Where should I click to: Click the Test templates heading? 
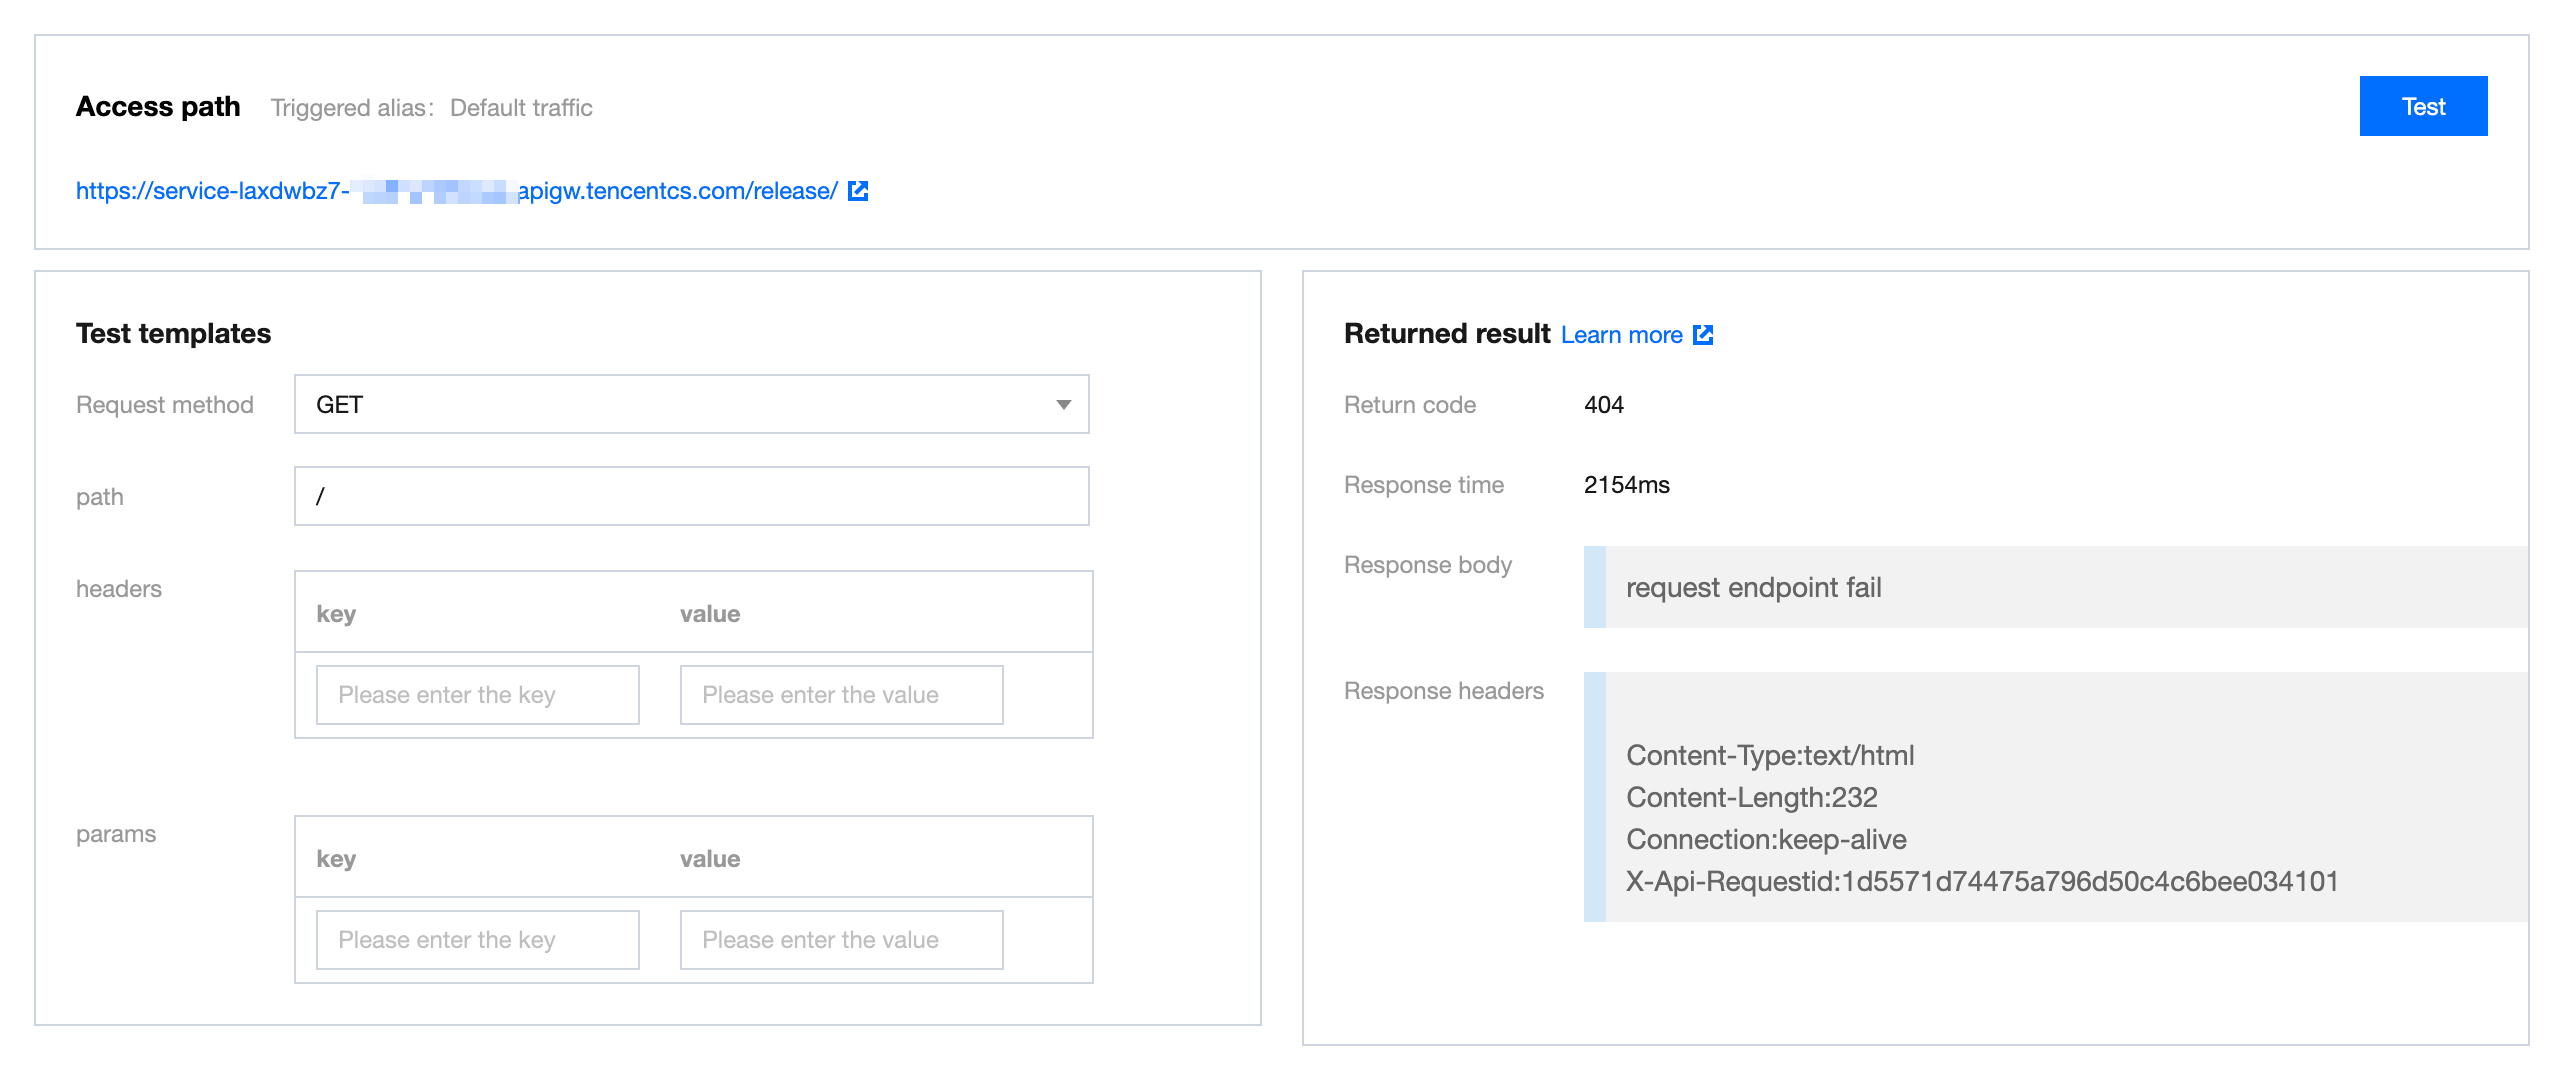click(173, 334)
